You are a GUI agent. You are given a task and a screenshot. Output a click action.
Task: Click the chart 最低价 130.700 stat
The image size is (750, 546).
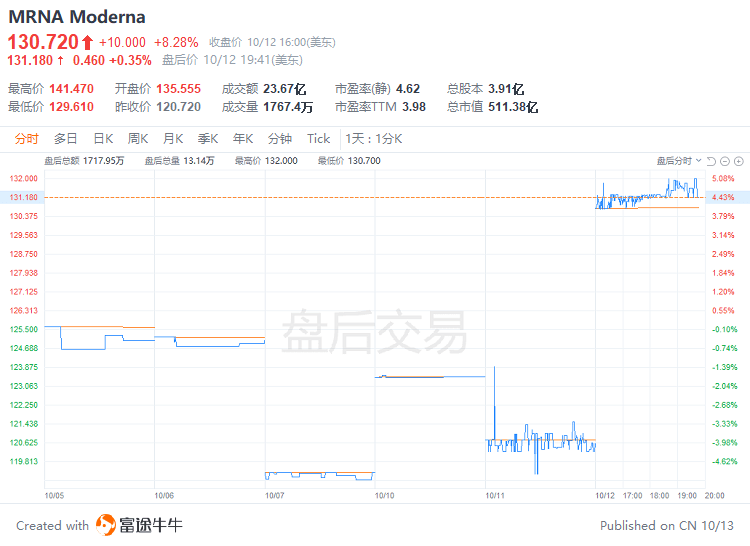[x=349, y=161]
